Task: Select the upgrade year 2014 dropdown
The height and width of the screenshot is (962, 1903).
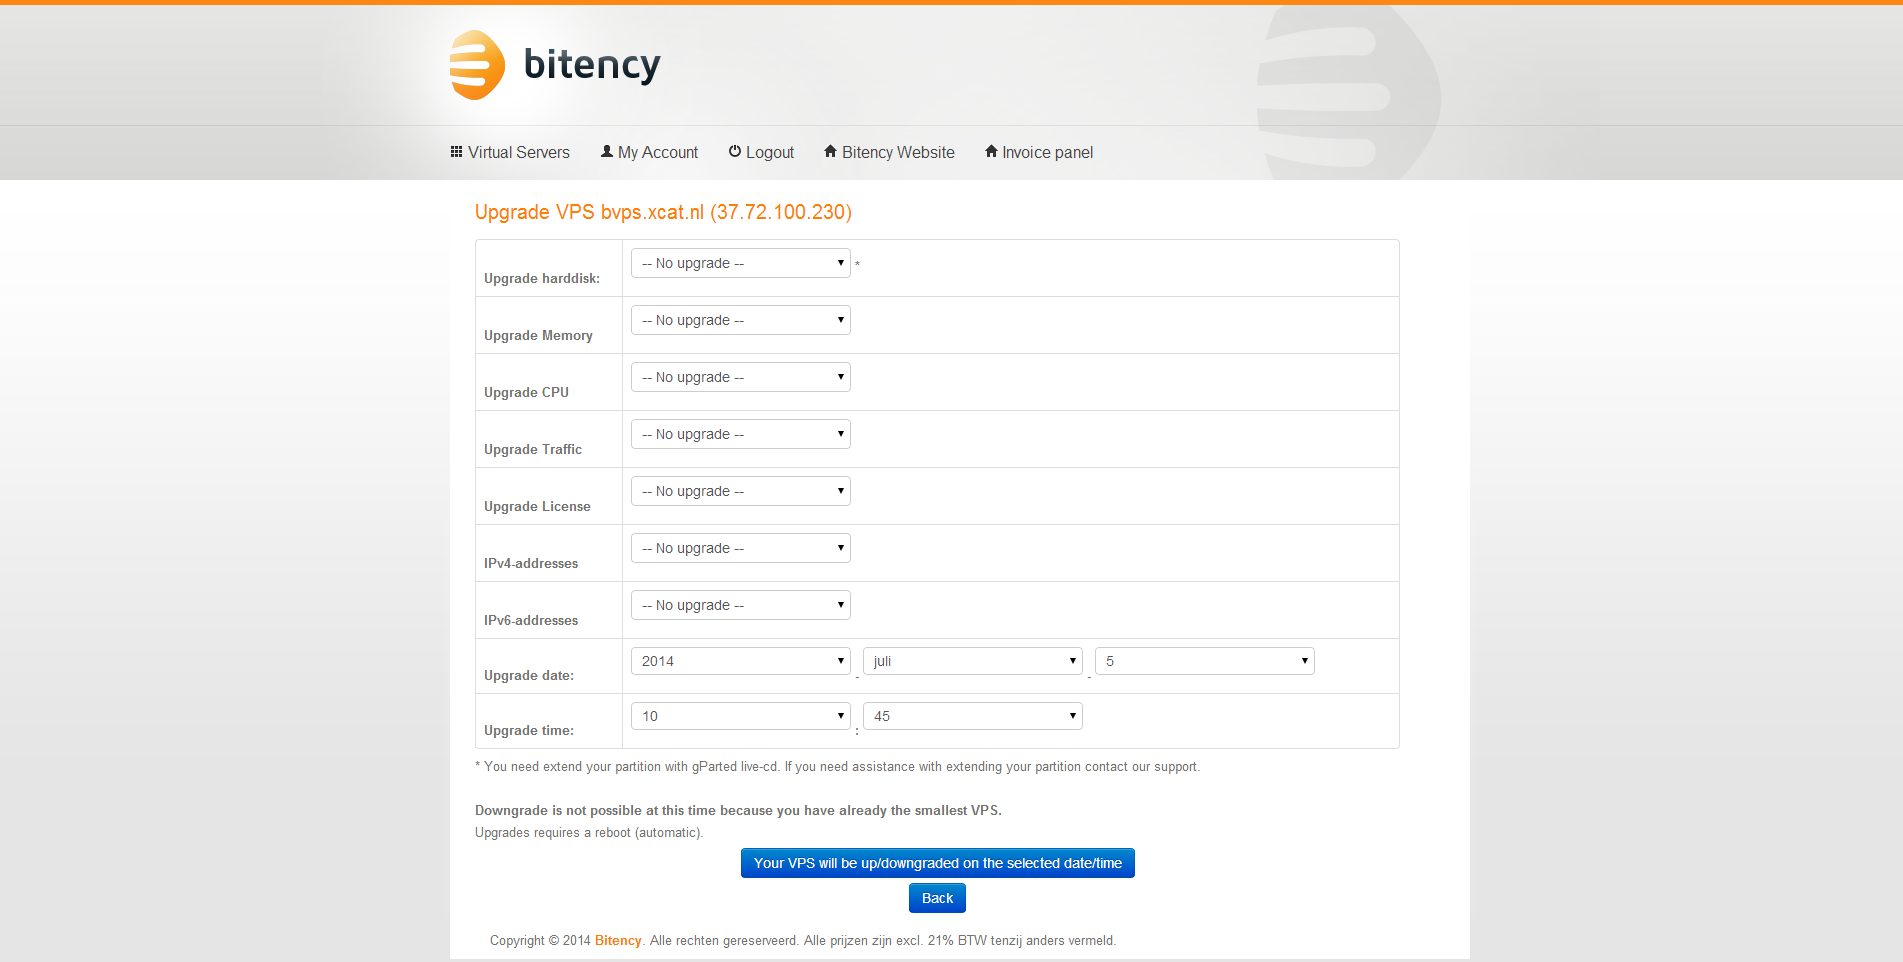Action: coord(740,661)
